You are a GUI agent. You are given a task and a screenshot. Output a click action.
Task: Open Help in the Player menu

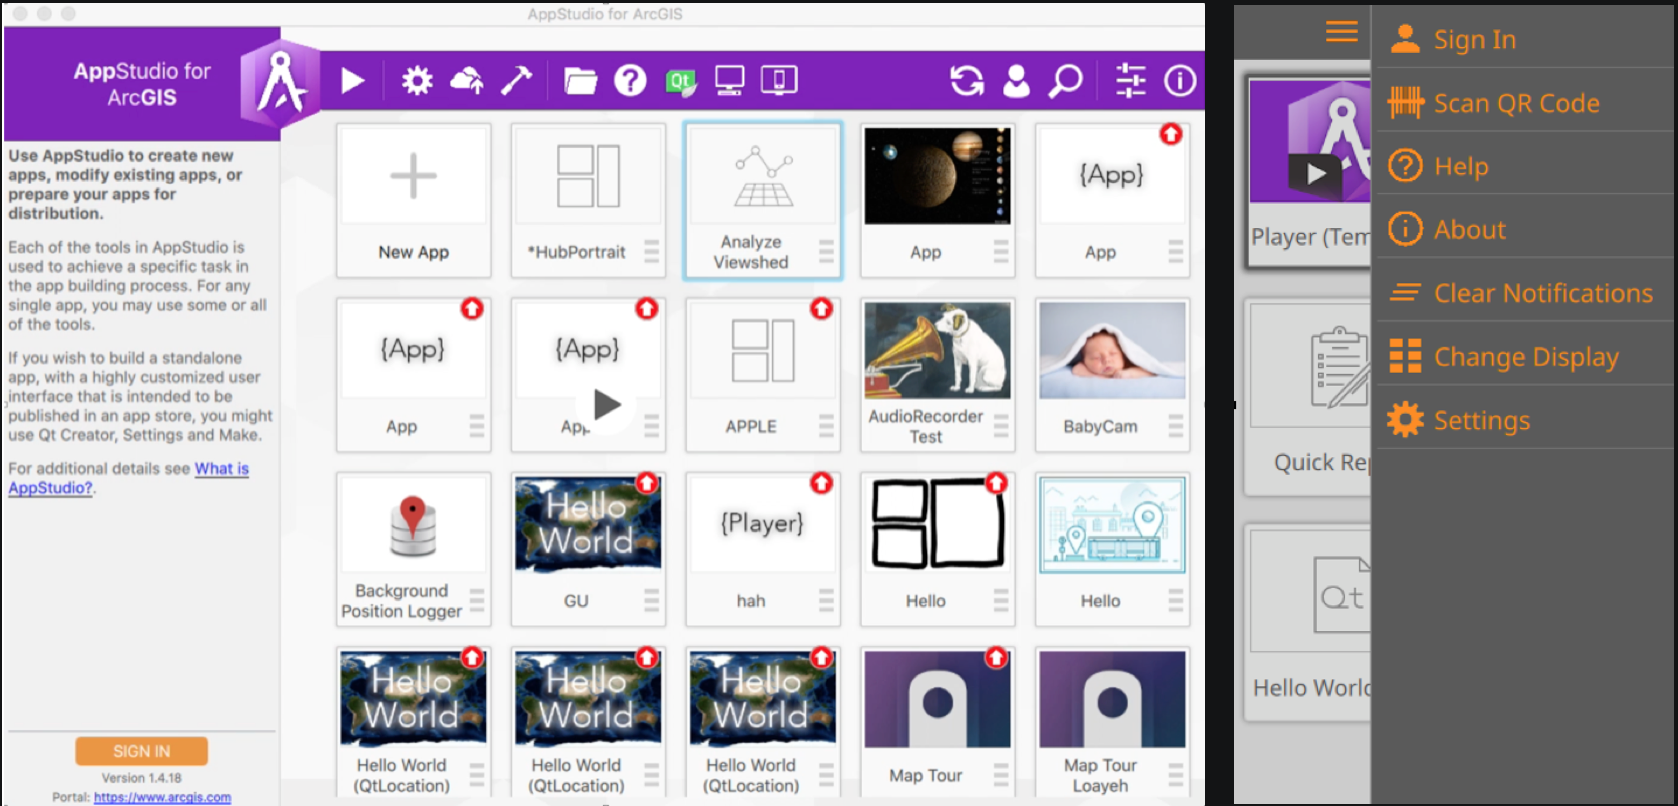click(x=1525, y=166)
